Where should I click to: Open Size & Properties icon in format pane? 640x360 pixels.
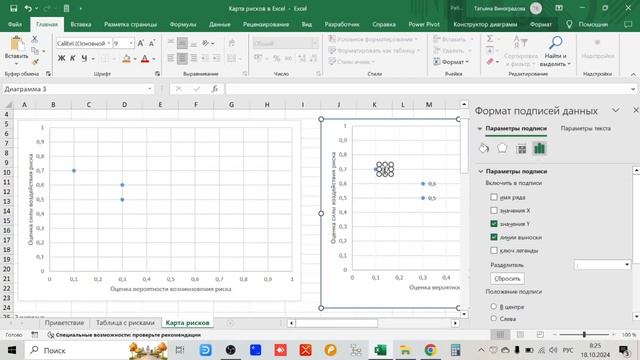521,149
